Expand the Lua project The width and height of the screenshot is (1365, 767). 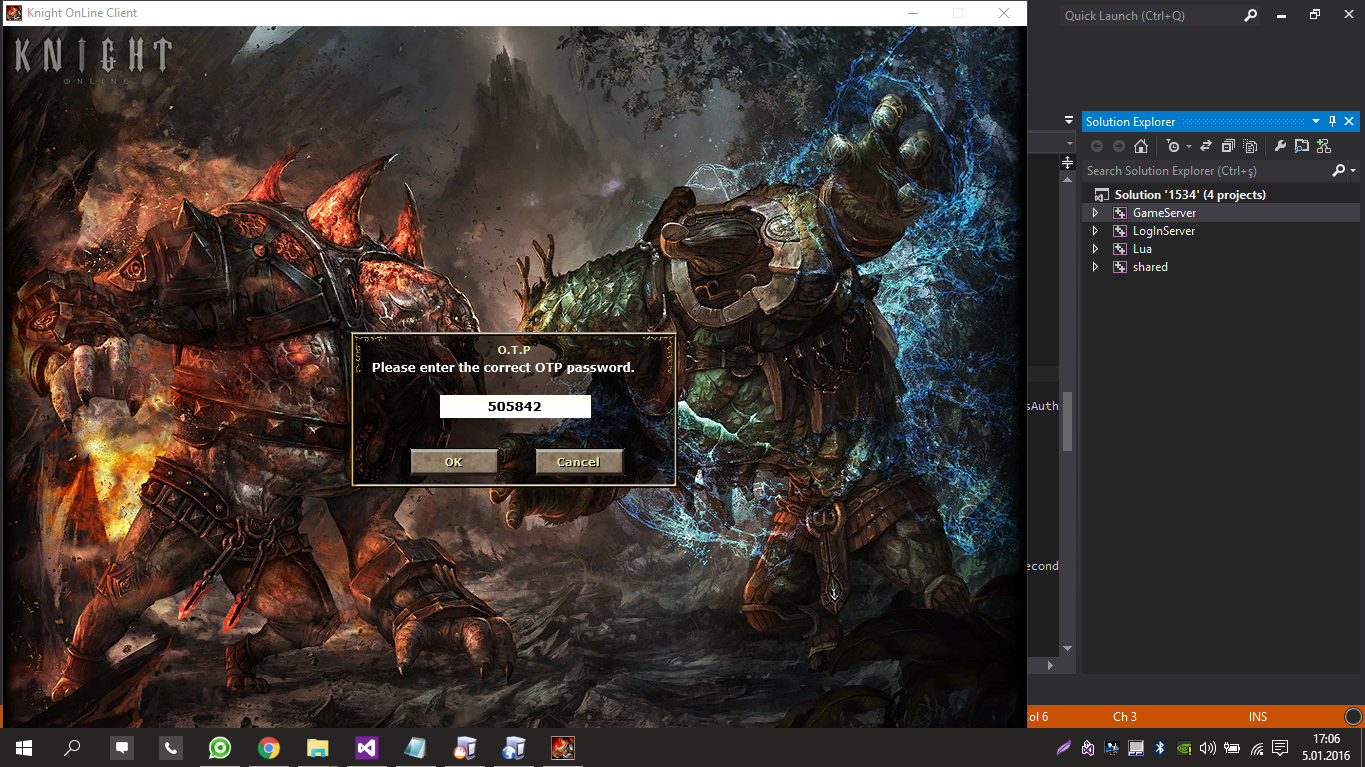[x=1095, y=249]
